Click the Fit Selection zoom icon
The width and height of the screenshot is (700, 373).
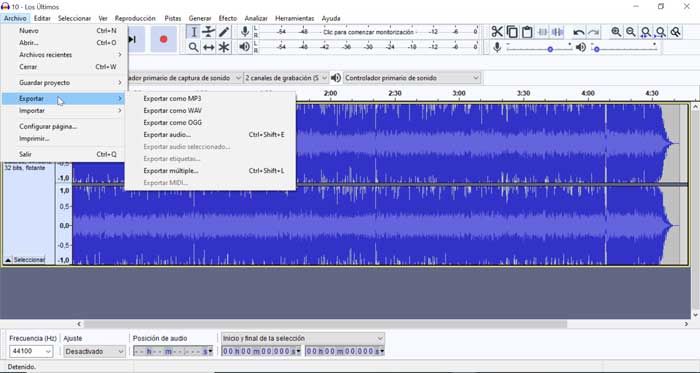[646, 32]
